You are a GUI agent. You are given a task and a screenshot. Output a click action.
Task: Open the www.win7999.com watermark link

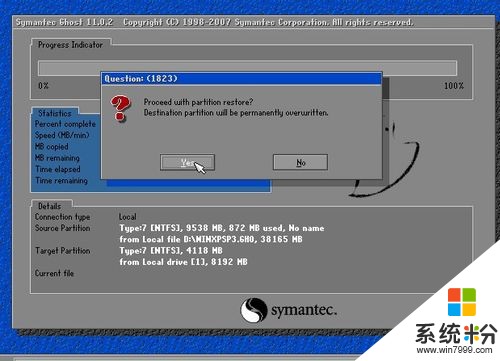pyautogui.click(x=455, y=350)
